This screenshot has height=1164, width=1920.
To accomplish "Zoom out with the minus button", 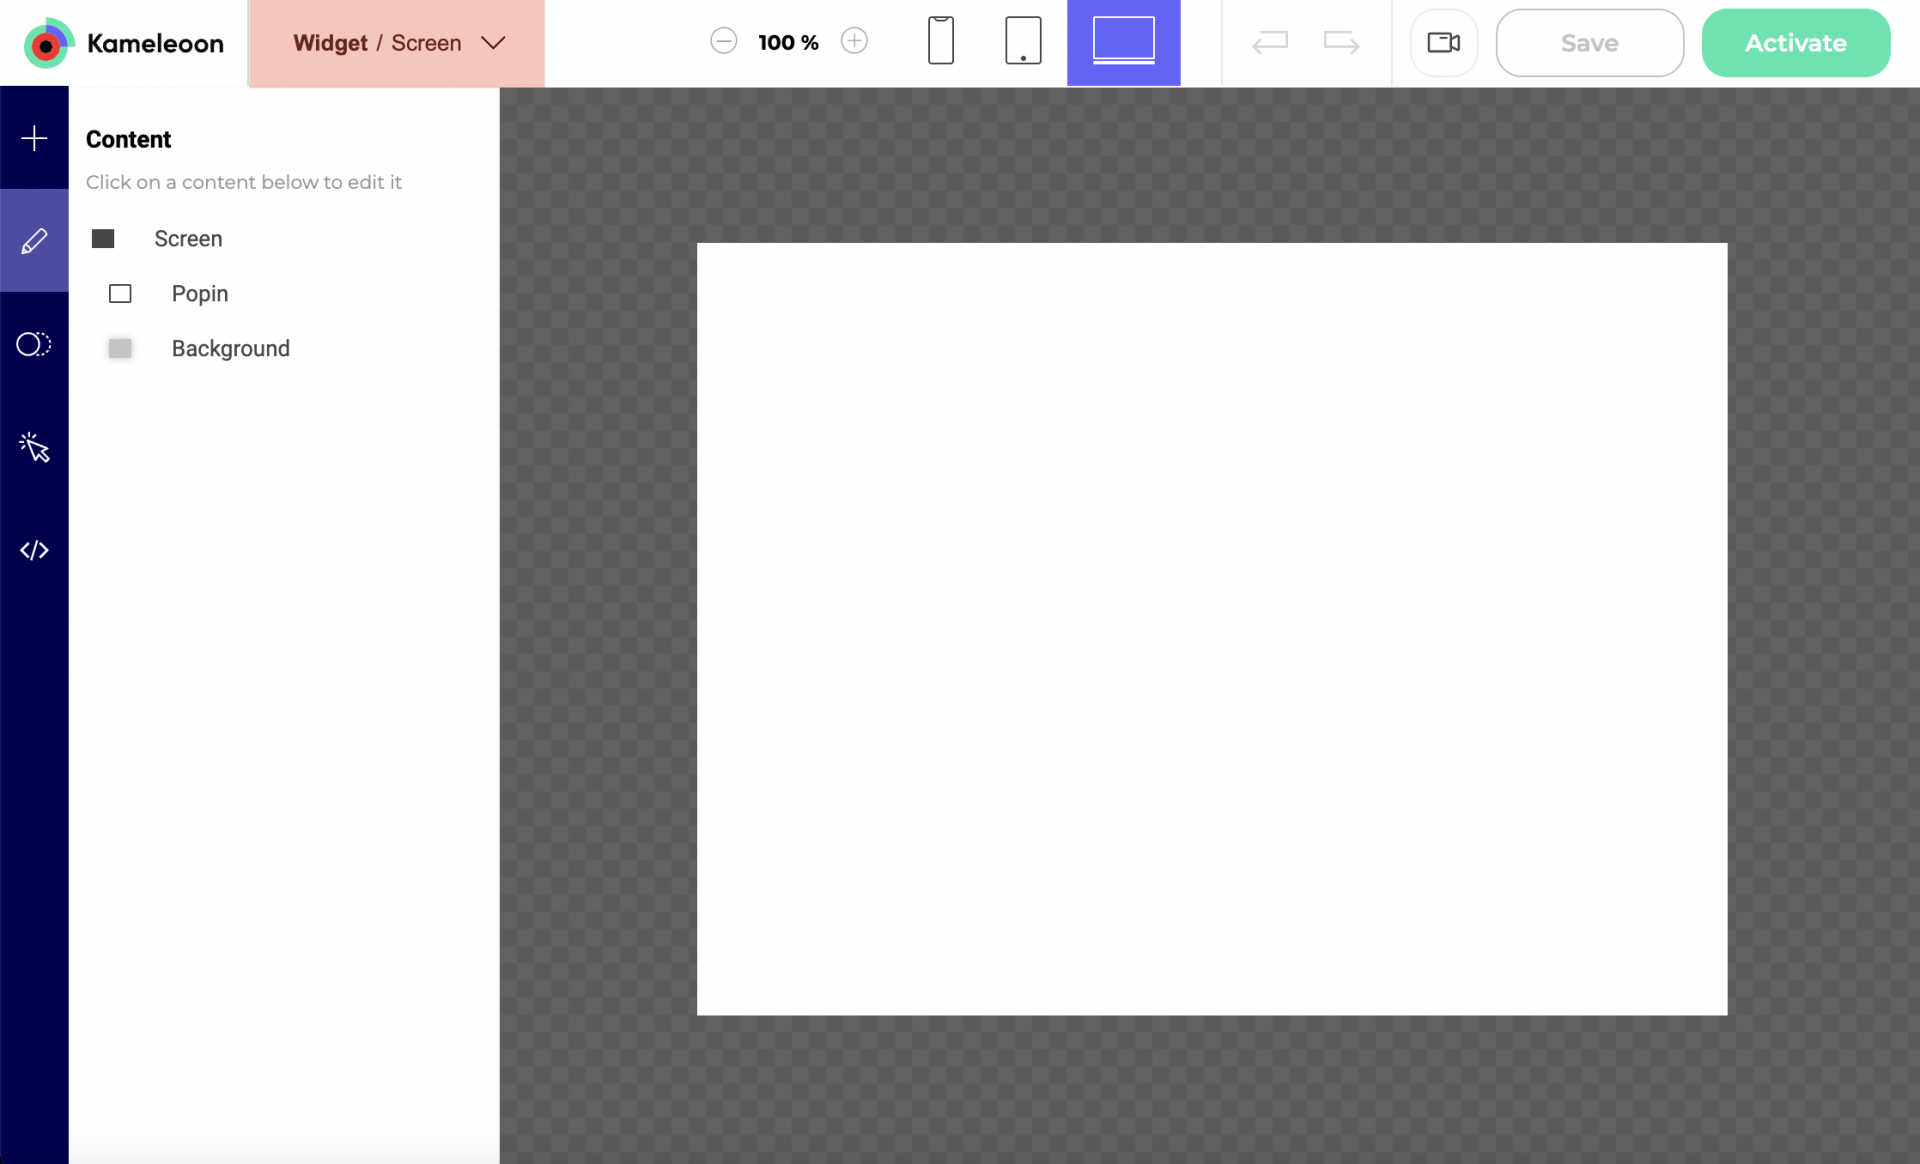I will click(x=723, y=41).
